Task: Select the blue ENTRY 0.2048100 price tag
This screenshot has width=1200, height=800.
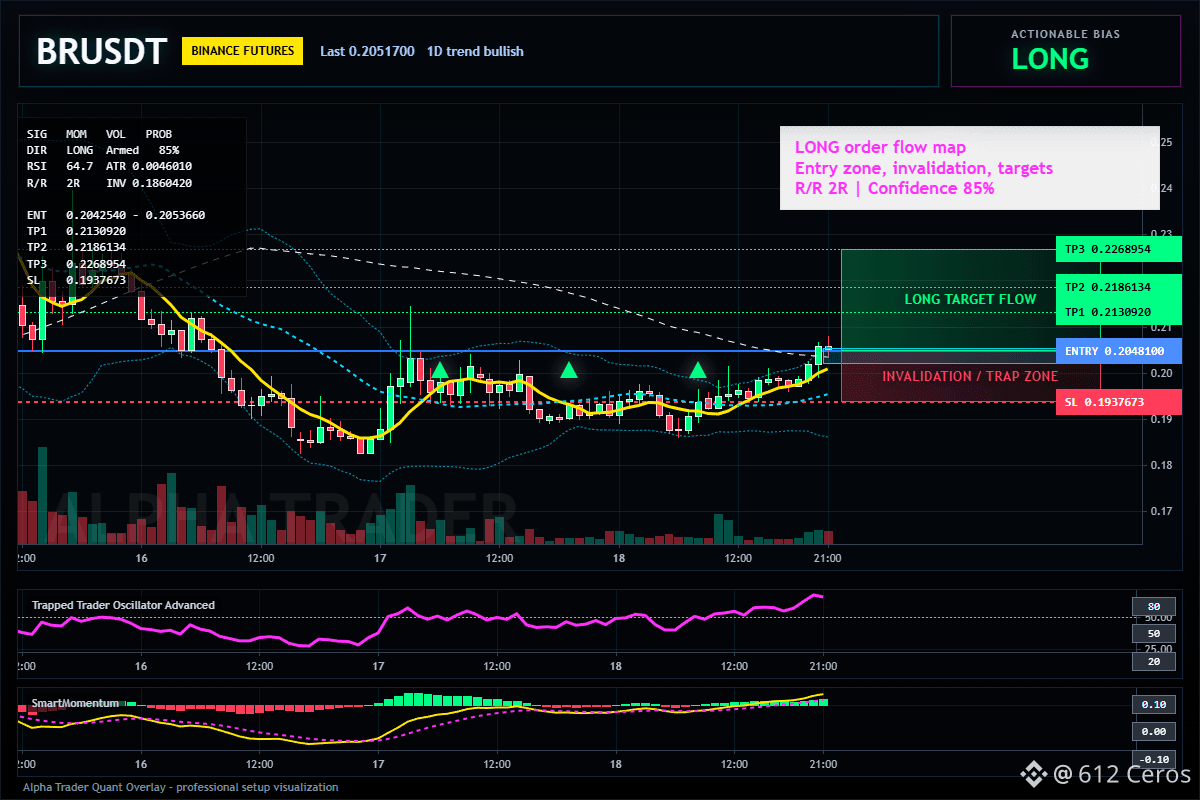Action: [x=1118, y=351]
